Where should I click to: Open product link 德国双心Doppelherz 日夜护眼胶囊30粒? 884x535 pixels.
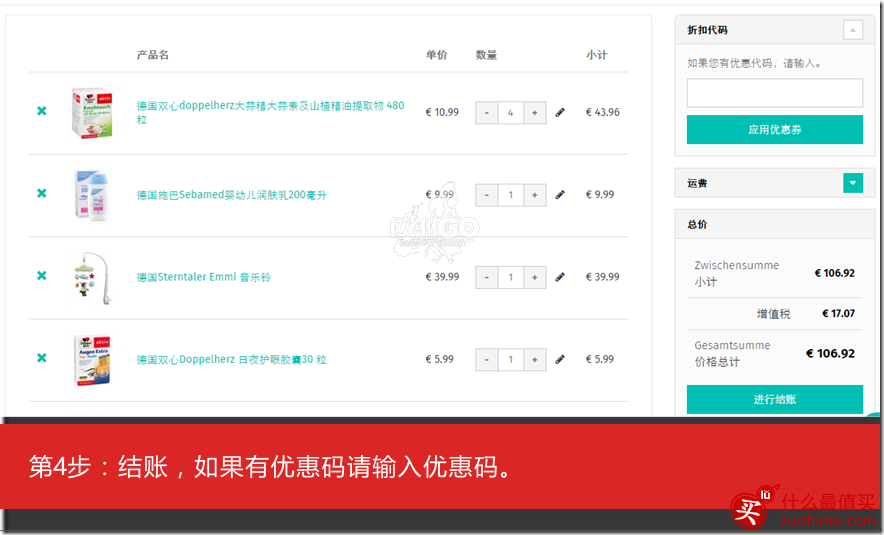232,360
